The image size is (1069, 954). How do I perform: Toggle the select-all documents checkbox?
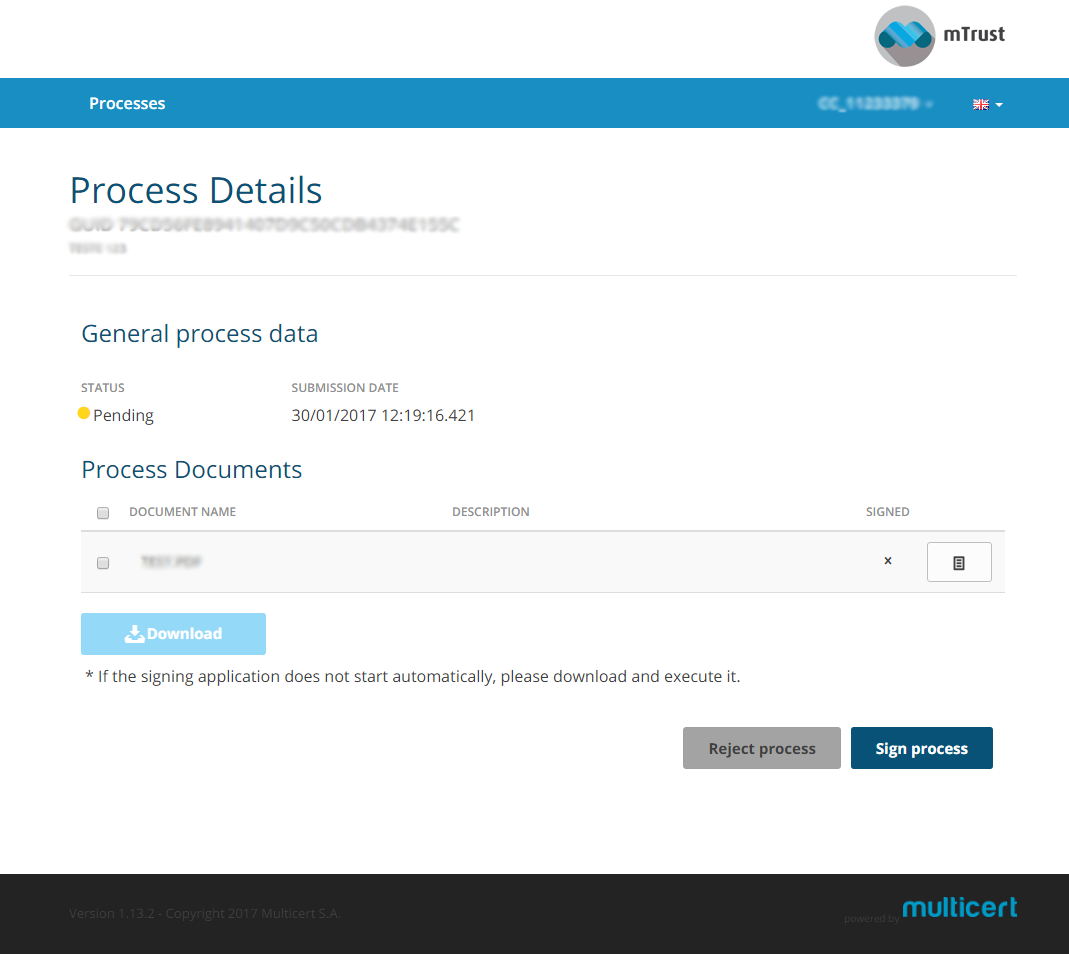tap(103, 513)
